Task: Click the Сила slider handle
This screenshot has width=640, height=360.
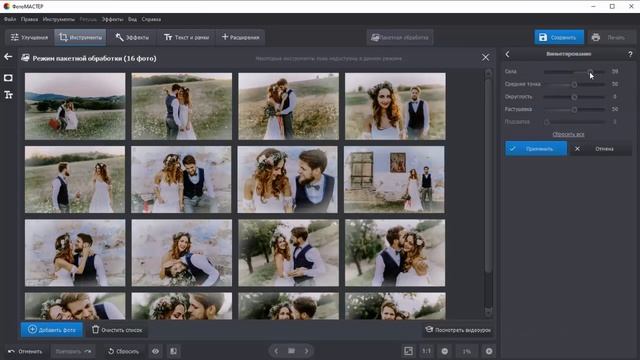Action: pyautogui.click(x=590, y=72)
